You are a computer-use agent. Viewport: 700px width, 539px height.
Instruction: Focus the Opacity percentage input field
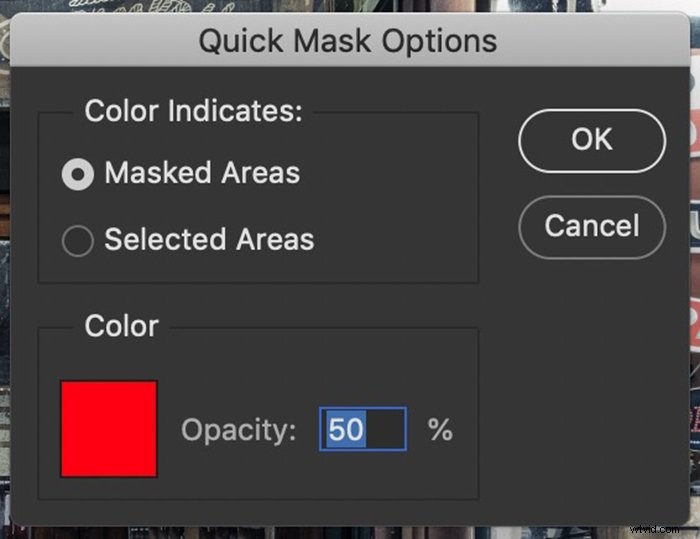tap(363, 429)
